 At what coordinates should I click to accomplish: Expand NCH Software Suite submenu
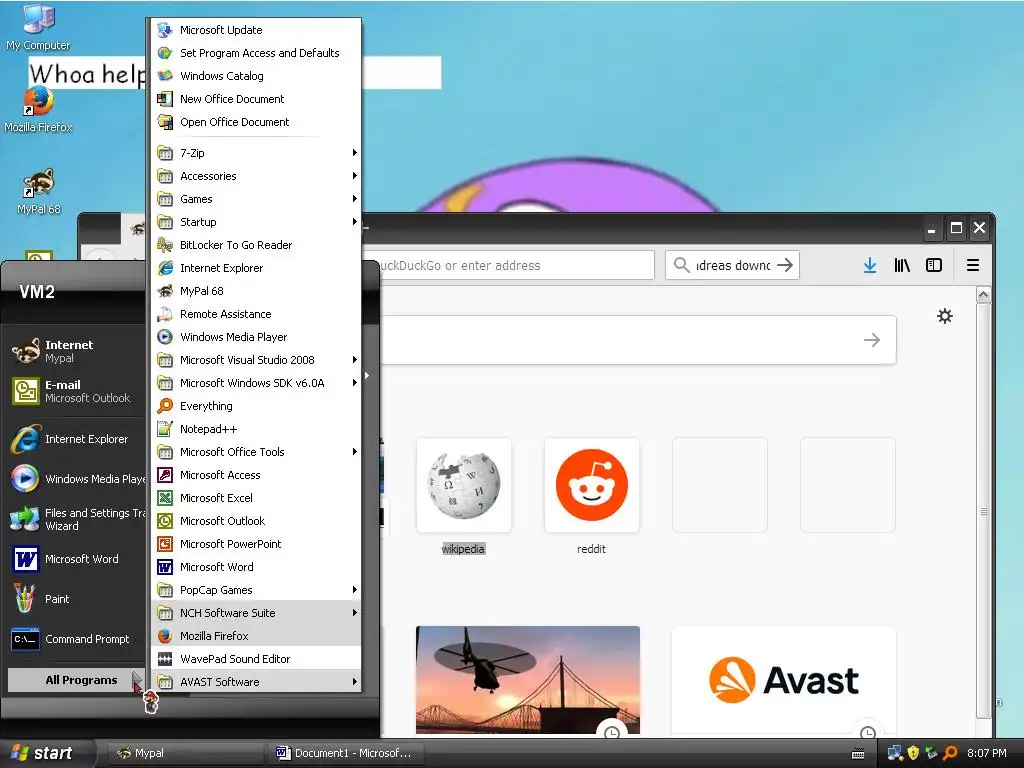[256, 613]
